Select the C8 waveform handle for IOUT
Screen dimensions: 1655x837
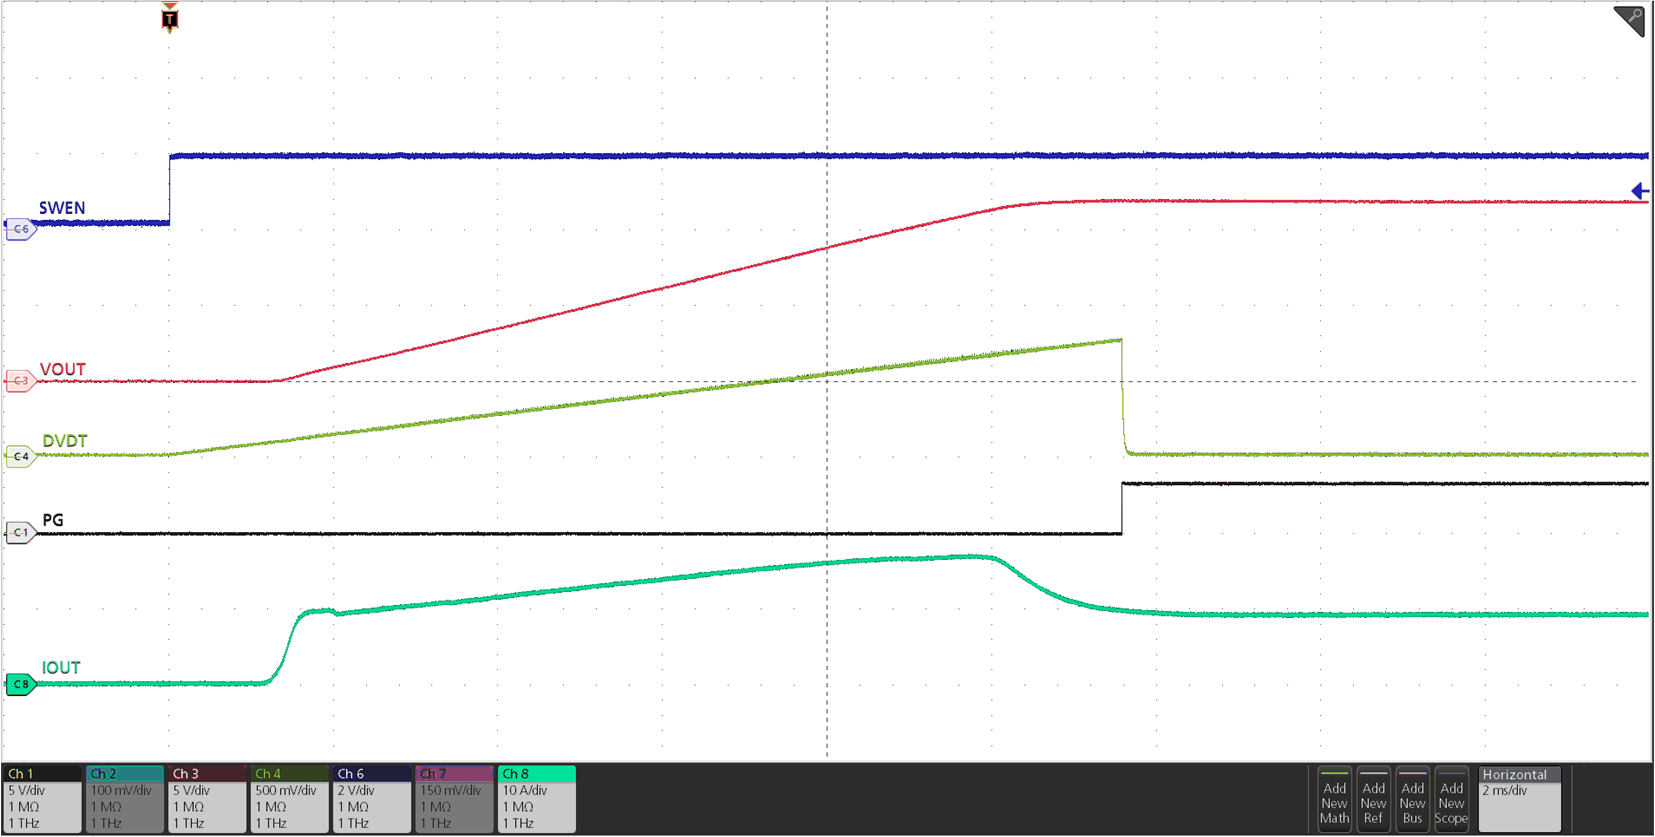20,685
